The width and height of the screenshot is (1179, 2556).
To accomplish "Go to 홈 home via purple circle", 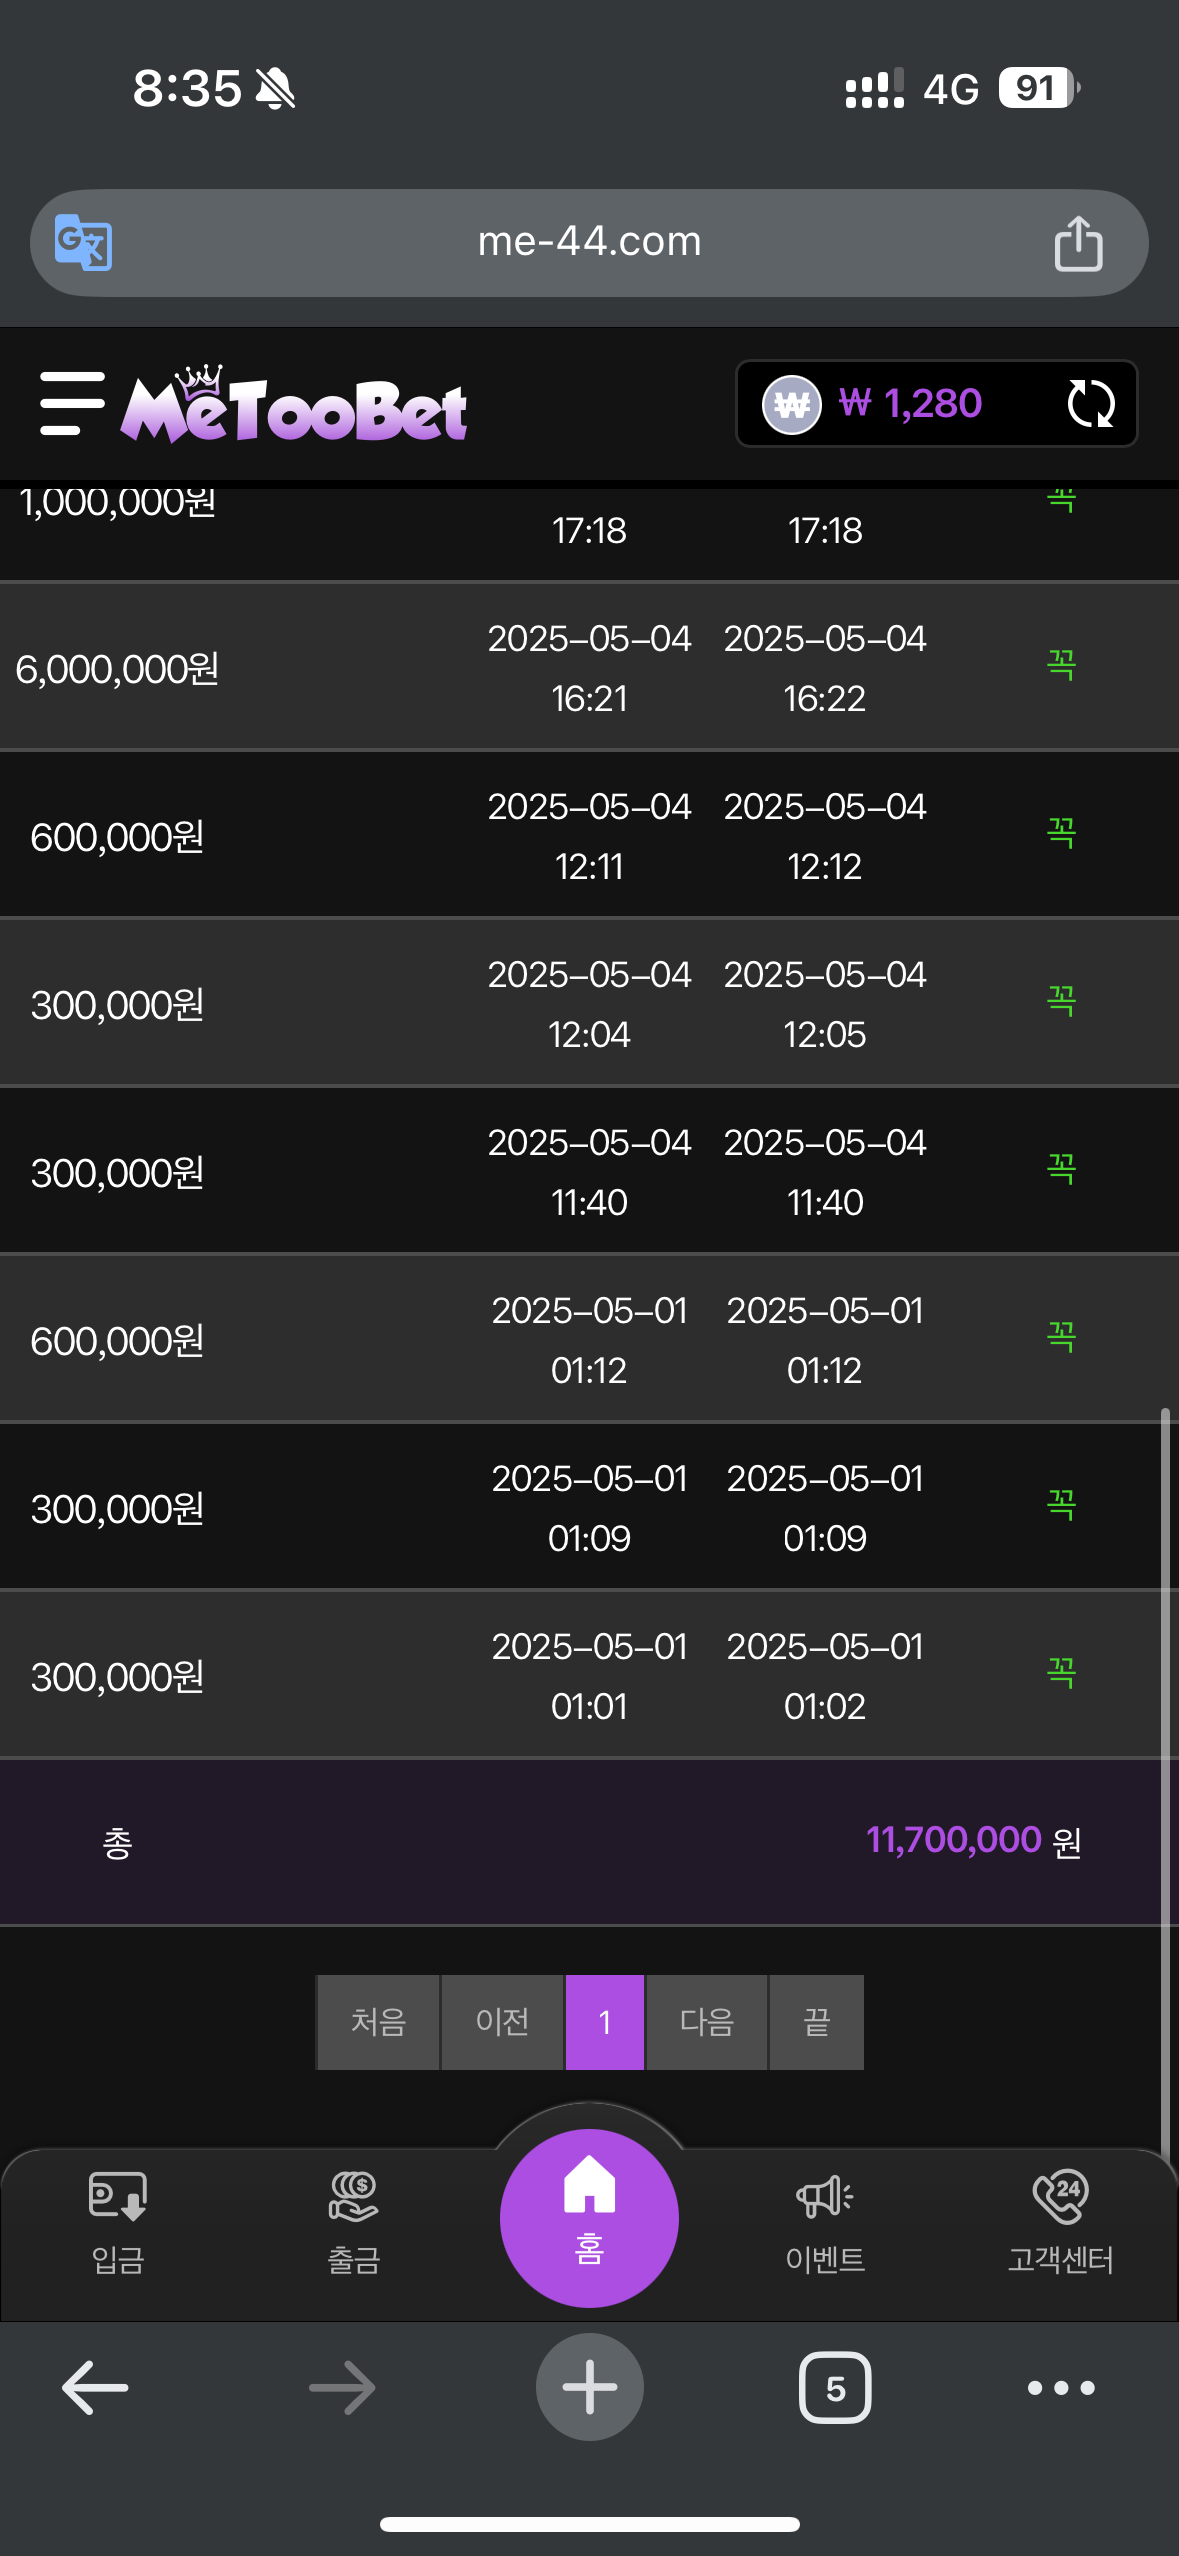I will [x=589, y=2218].
